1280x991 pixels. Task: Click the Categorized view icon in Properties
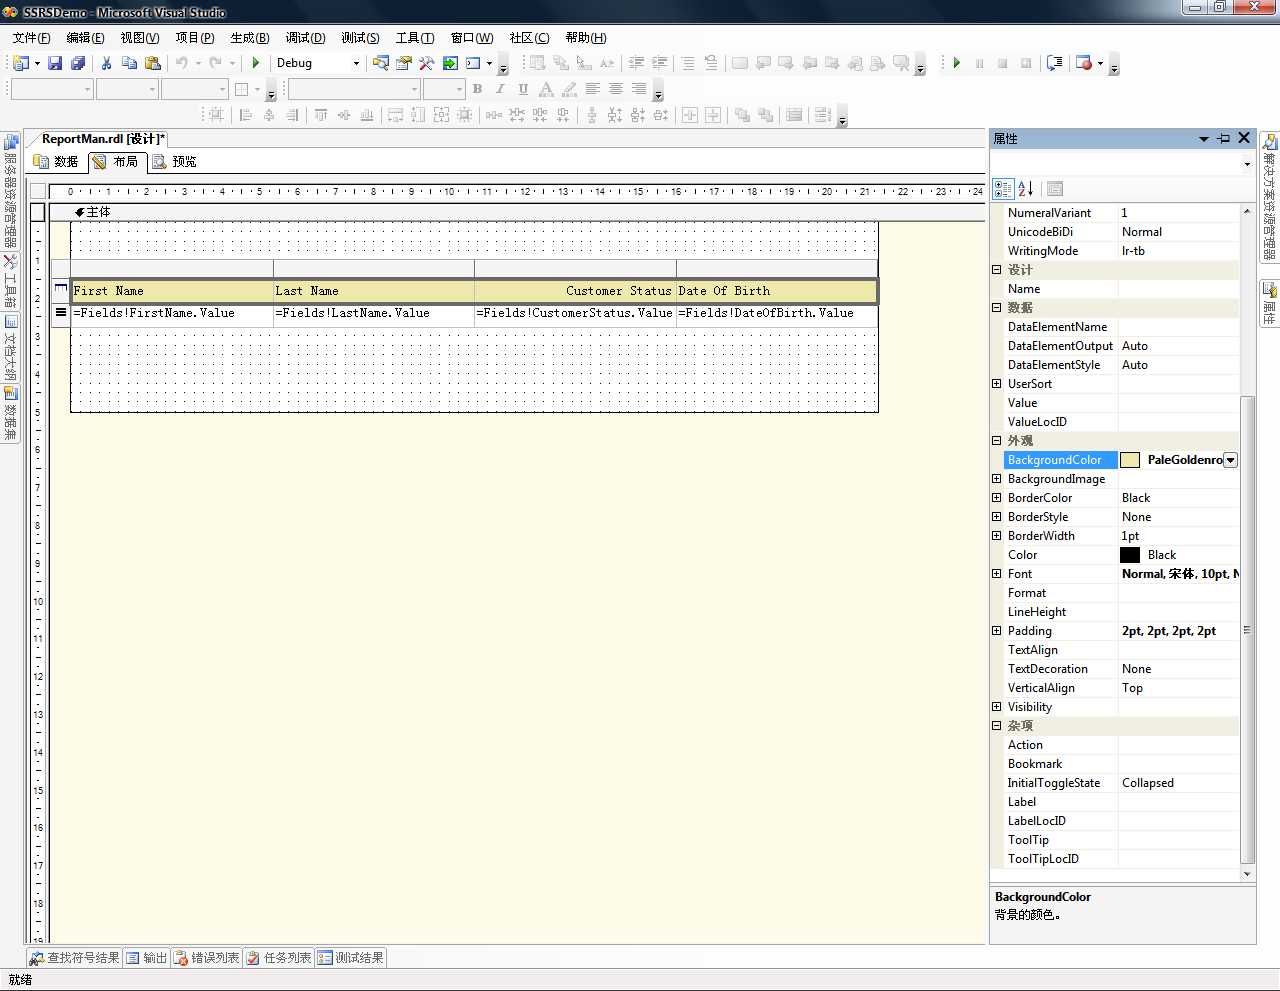coord(1003,188)
